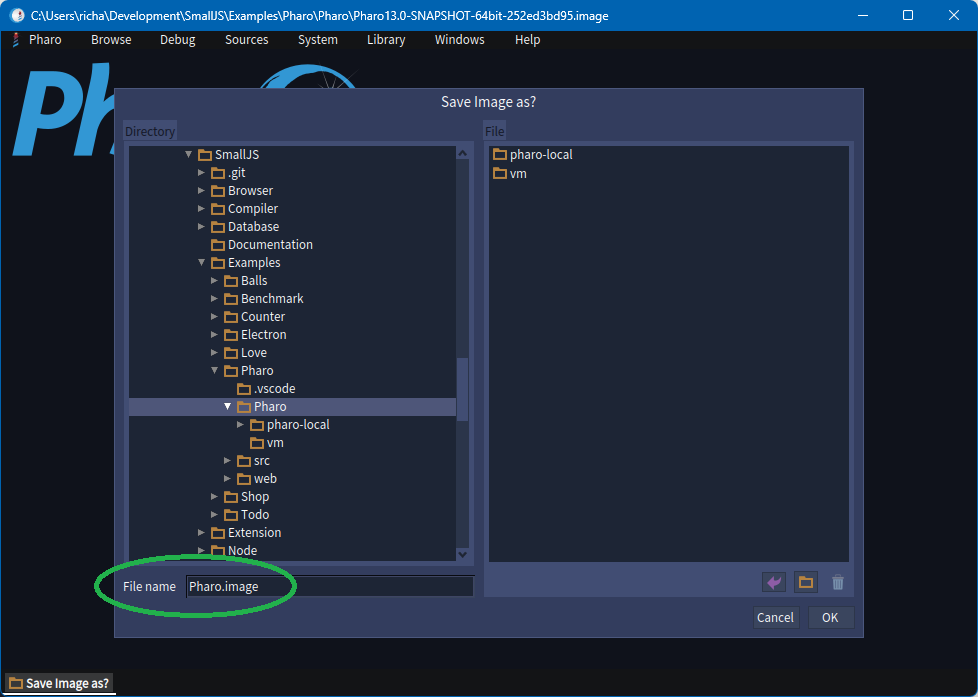The image size is (978, 697).
Task: Click the folder icon beside Documentation
Action: 218,245
